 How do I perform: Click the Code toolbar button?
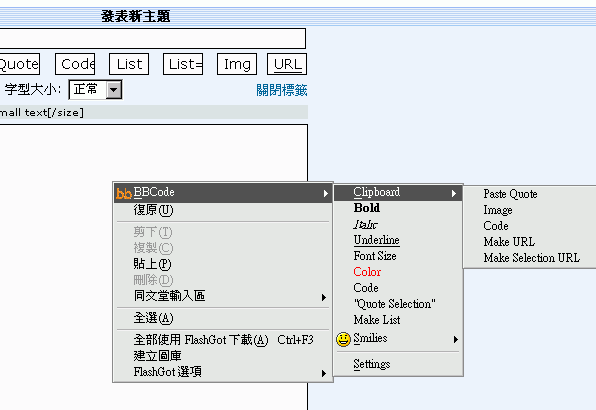75,64
